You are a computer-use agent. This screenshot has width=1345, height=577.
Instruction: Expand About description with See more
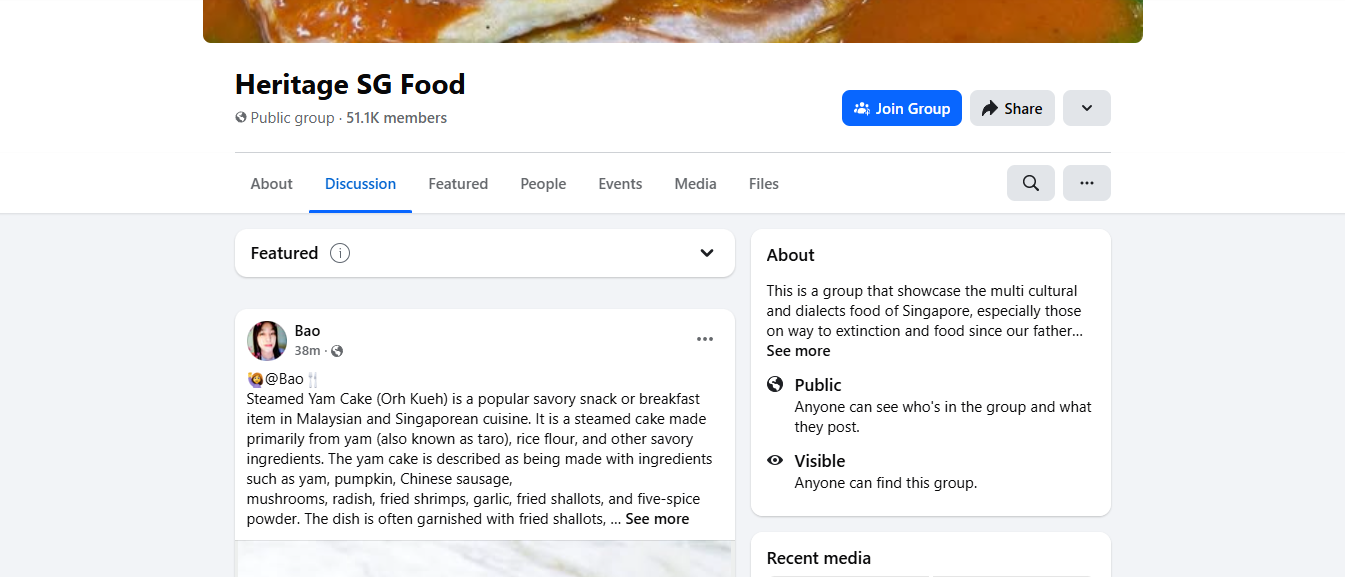click(798, 351)
